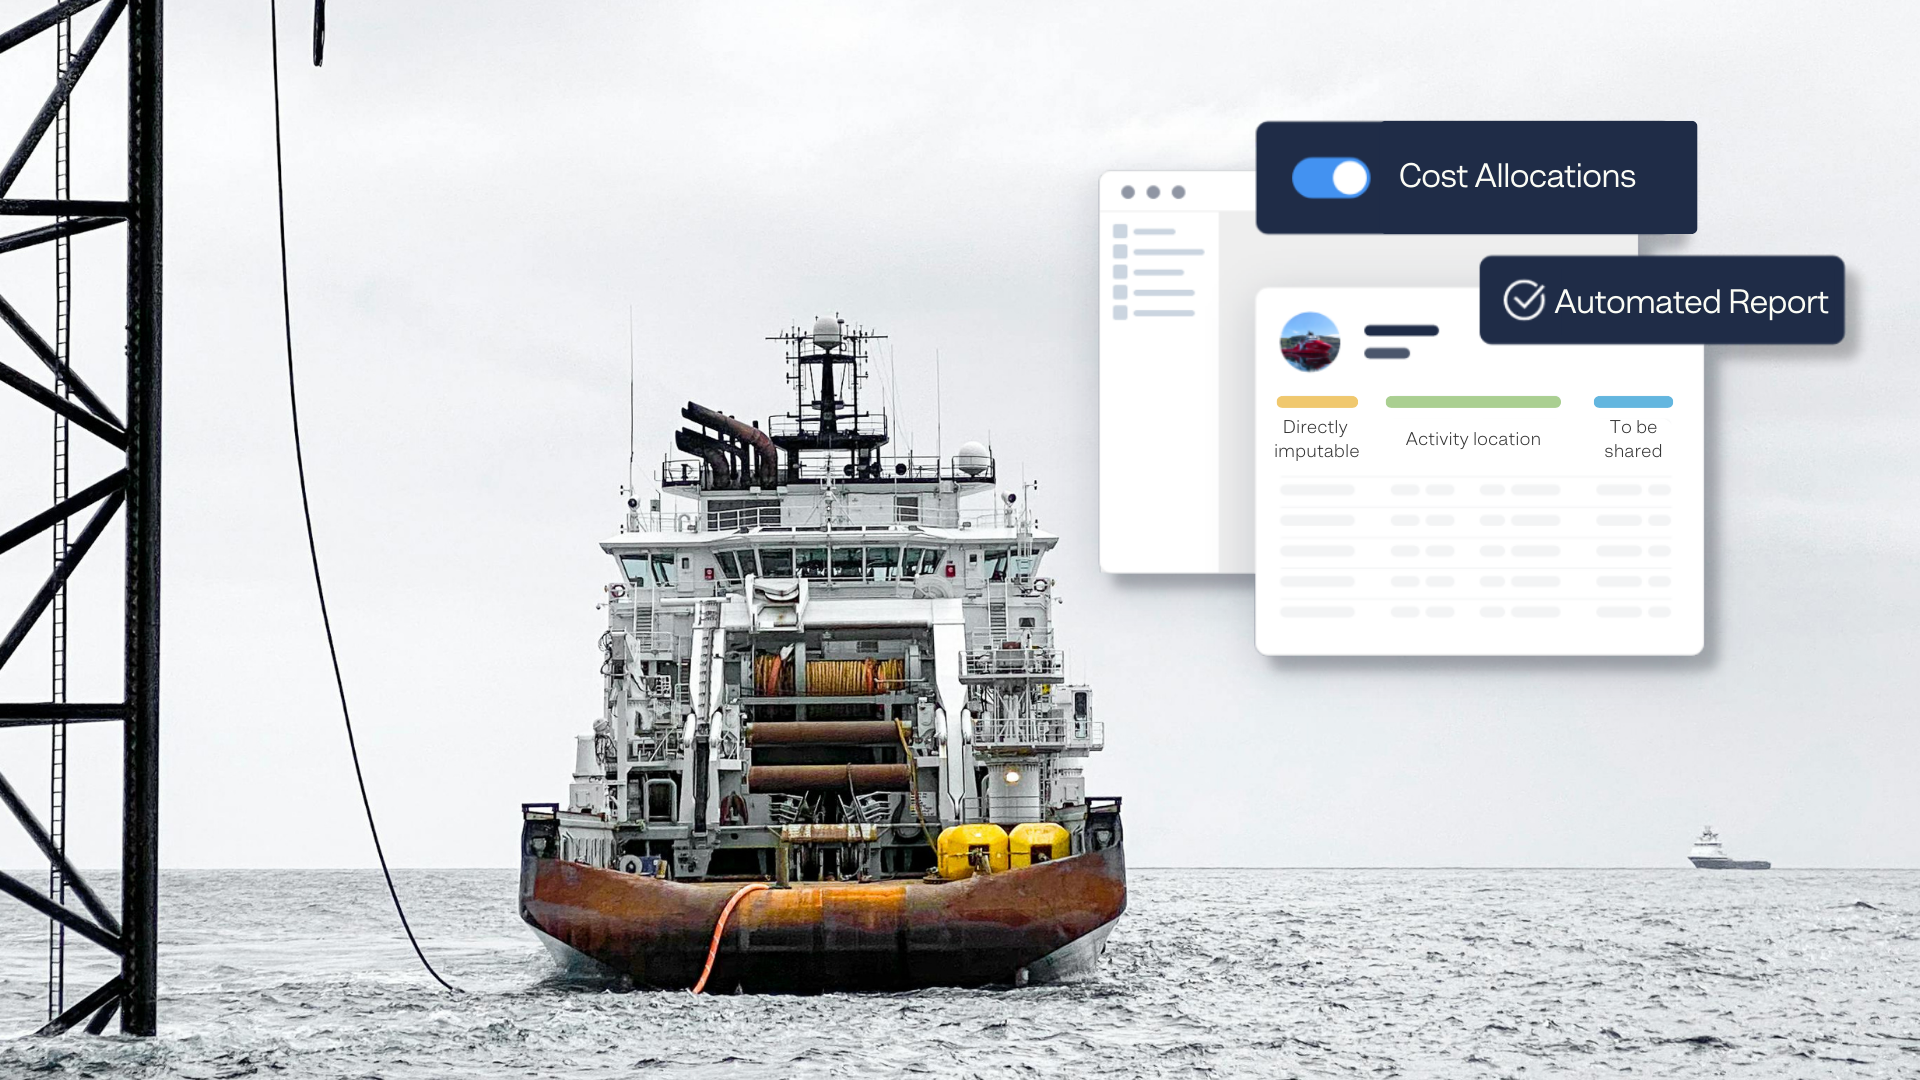Screen dimensions: 1920x1080
Task: Enable the blue toggle for Cost Allocations
Action: coord(1331,175)
